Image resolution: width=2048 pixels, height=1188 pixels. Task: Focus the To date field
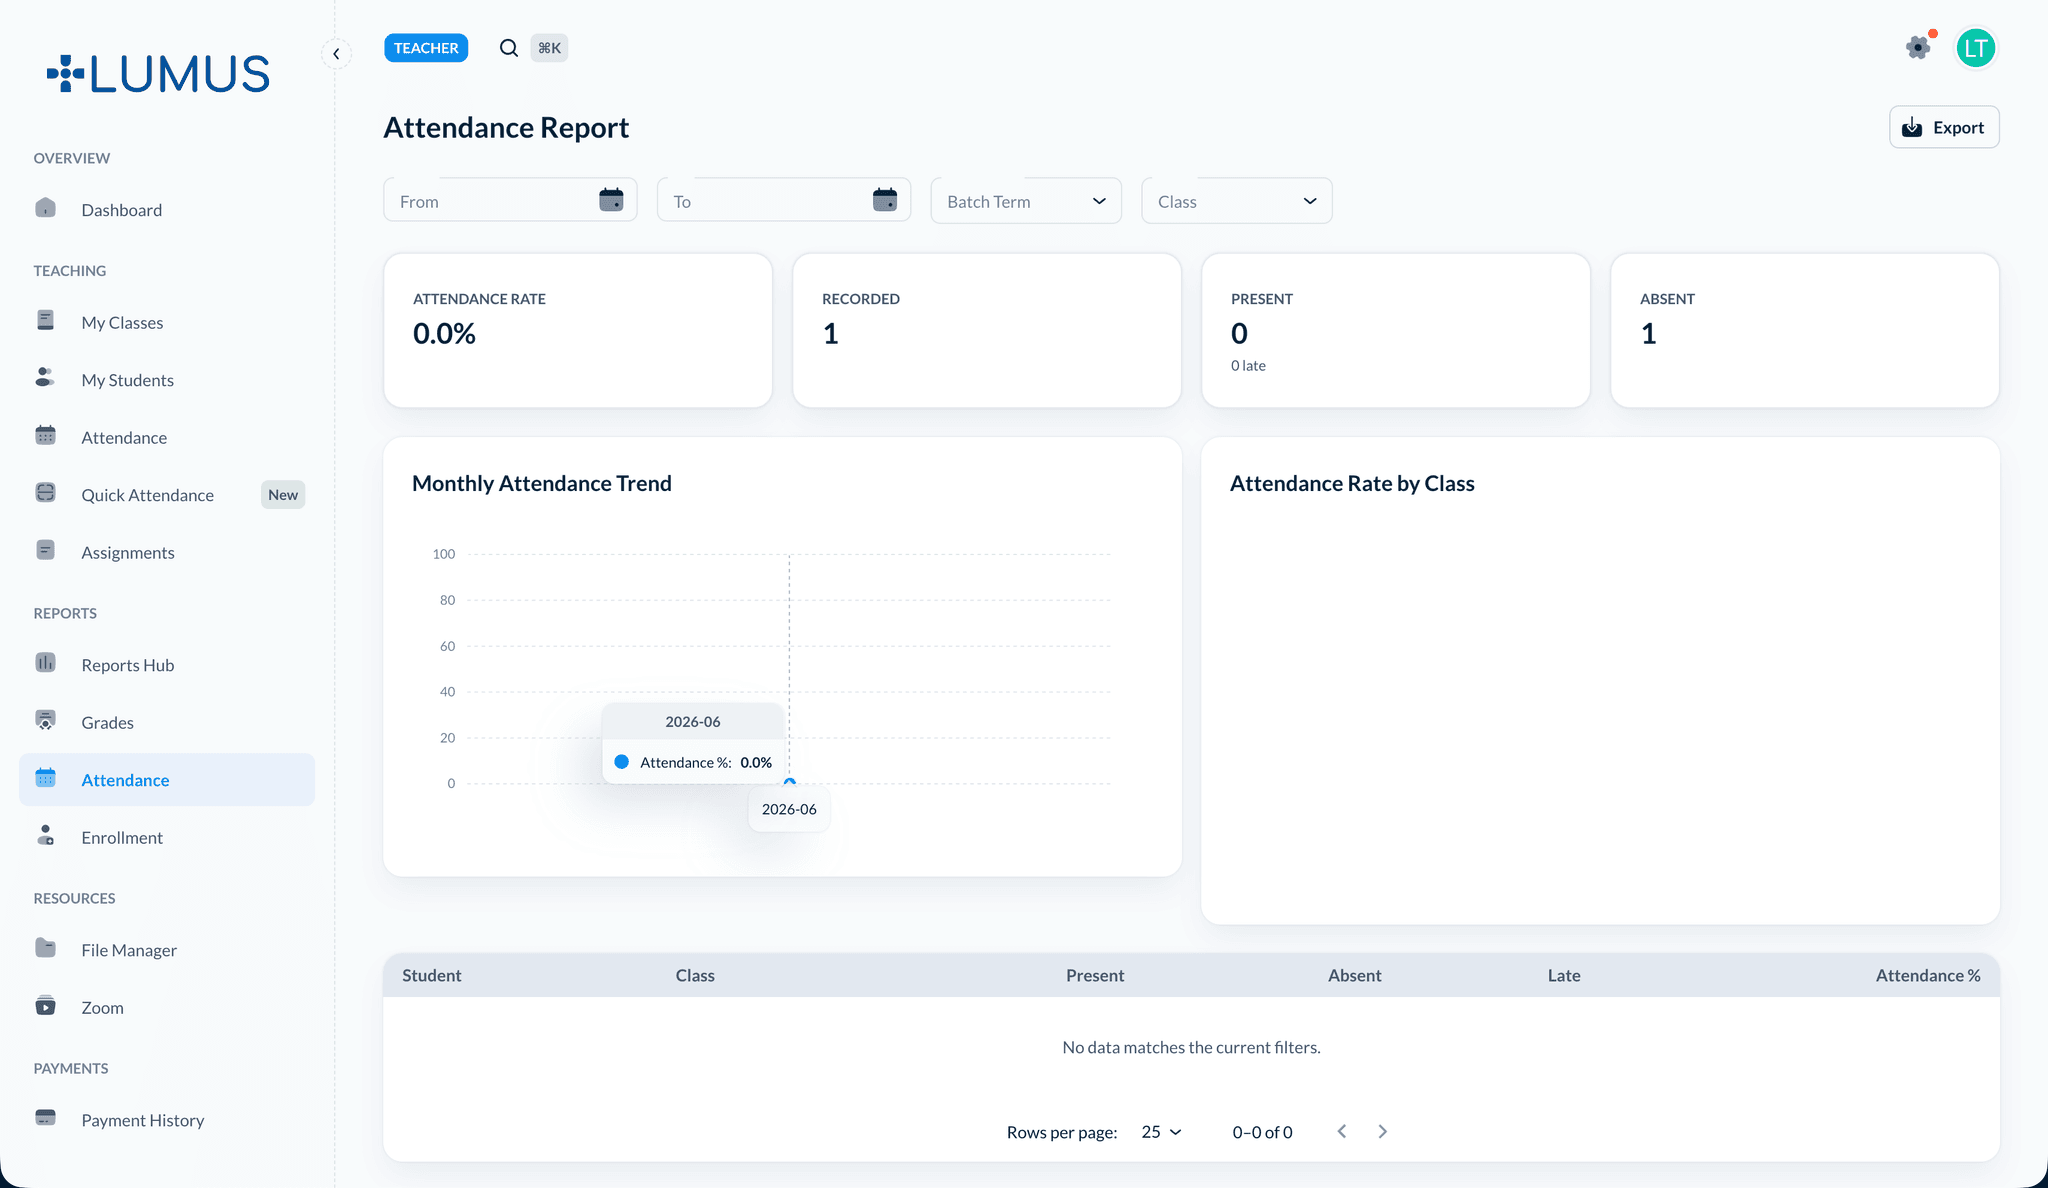[784, 200]
